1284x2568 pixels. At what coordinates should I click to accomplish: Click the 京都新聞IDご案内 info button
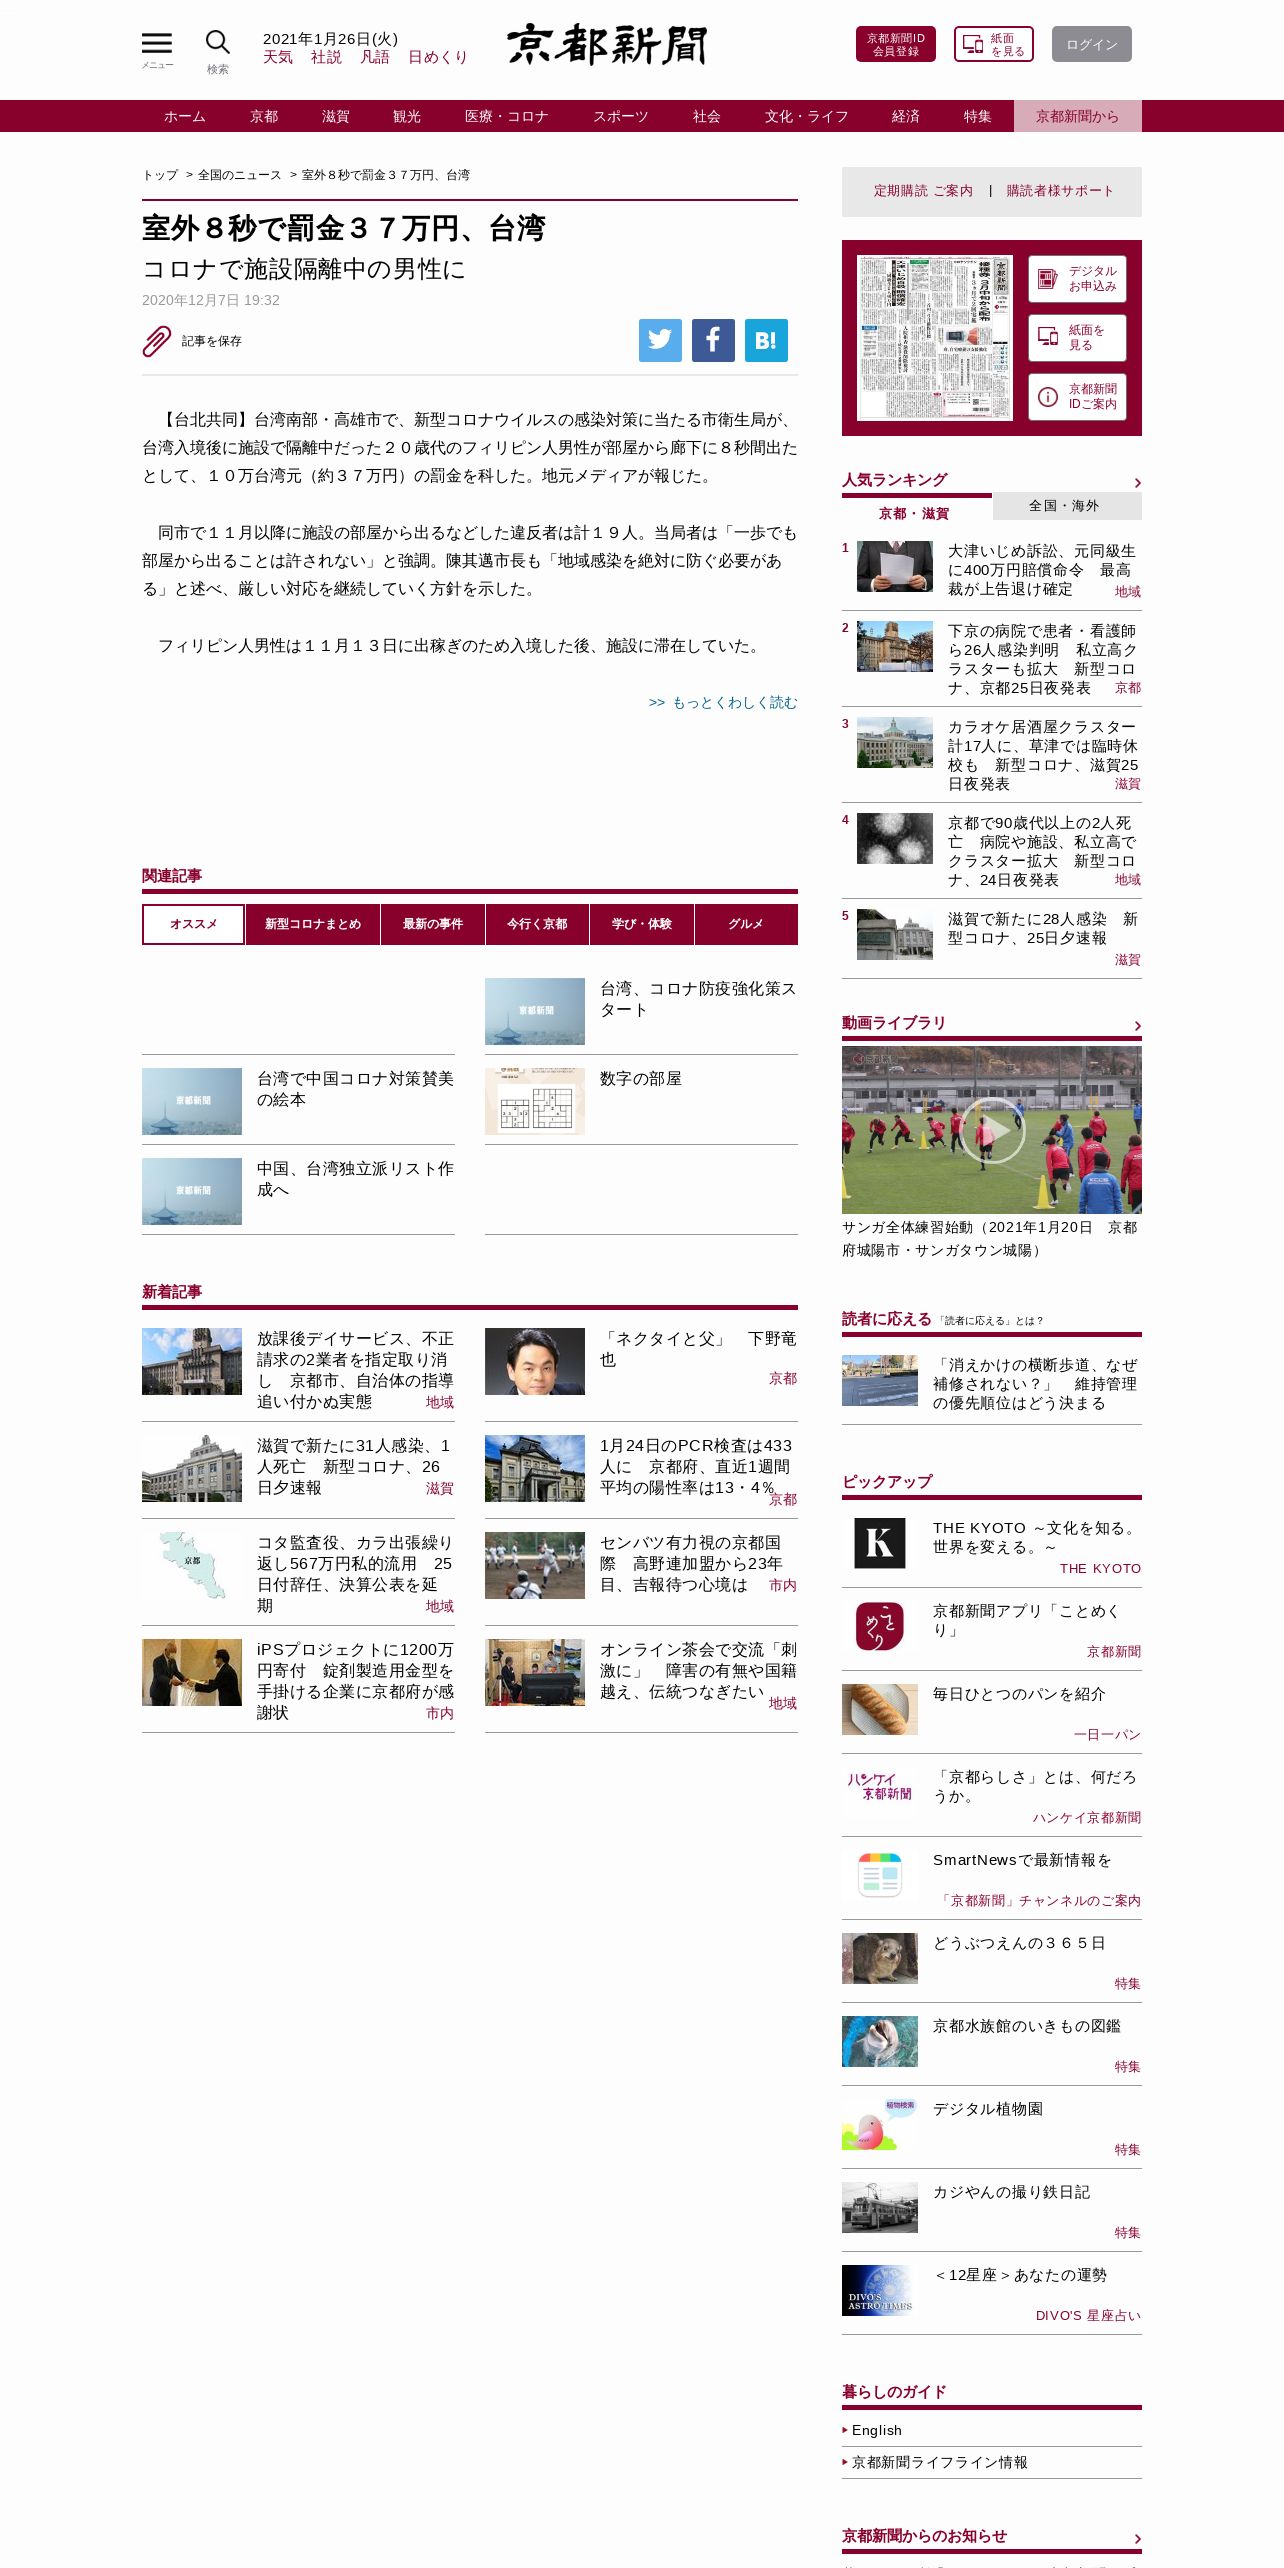pos(1077,397)
